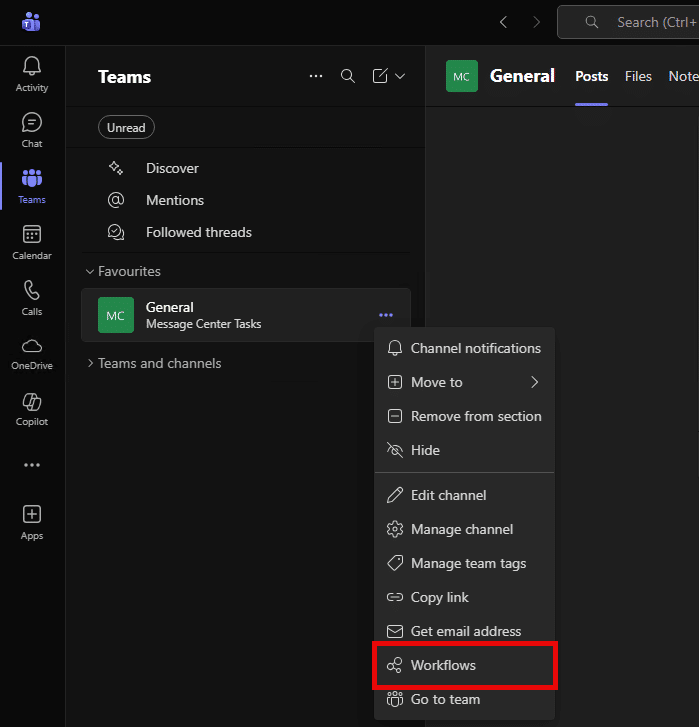Viewport: 699px width, 727px height.
Task: Click Copy link in the context menu
Action: click(x=439, y=597)
